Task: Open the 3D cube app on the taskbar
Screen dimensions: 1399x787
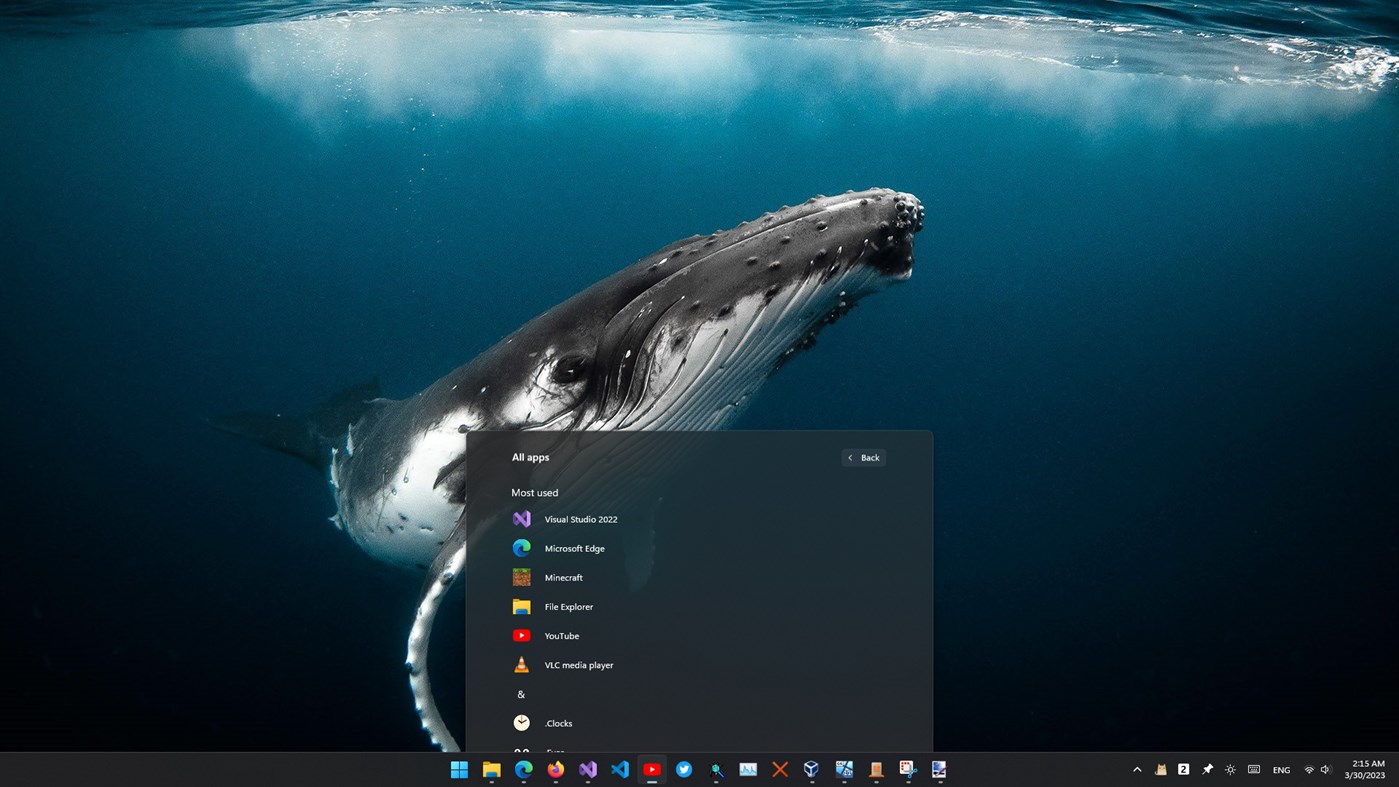Action: [811, 770]
